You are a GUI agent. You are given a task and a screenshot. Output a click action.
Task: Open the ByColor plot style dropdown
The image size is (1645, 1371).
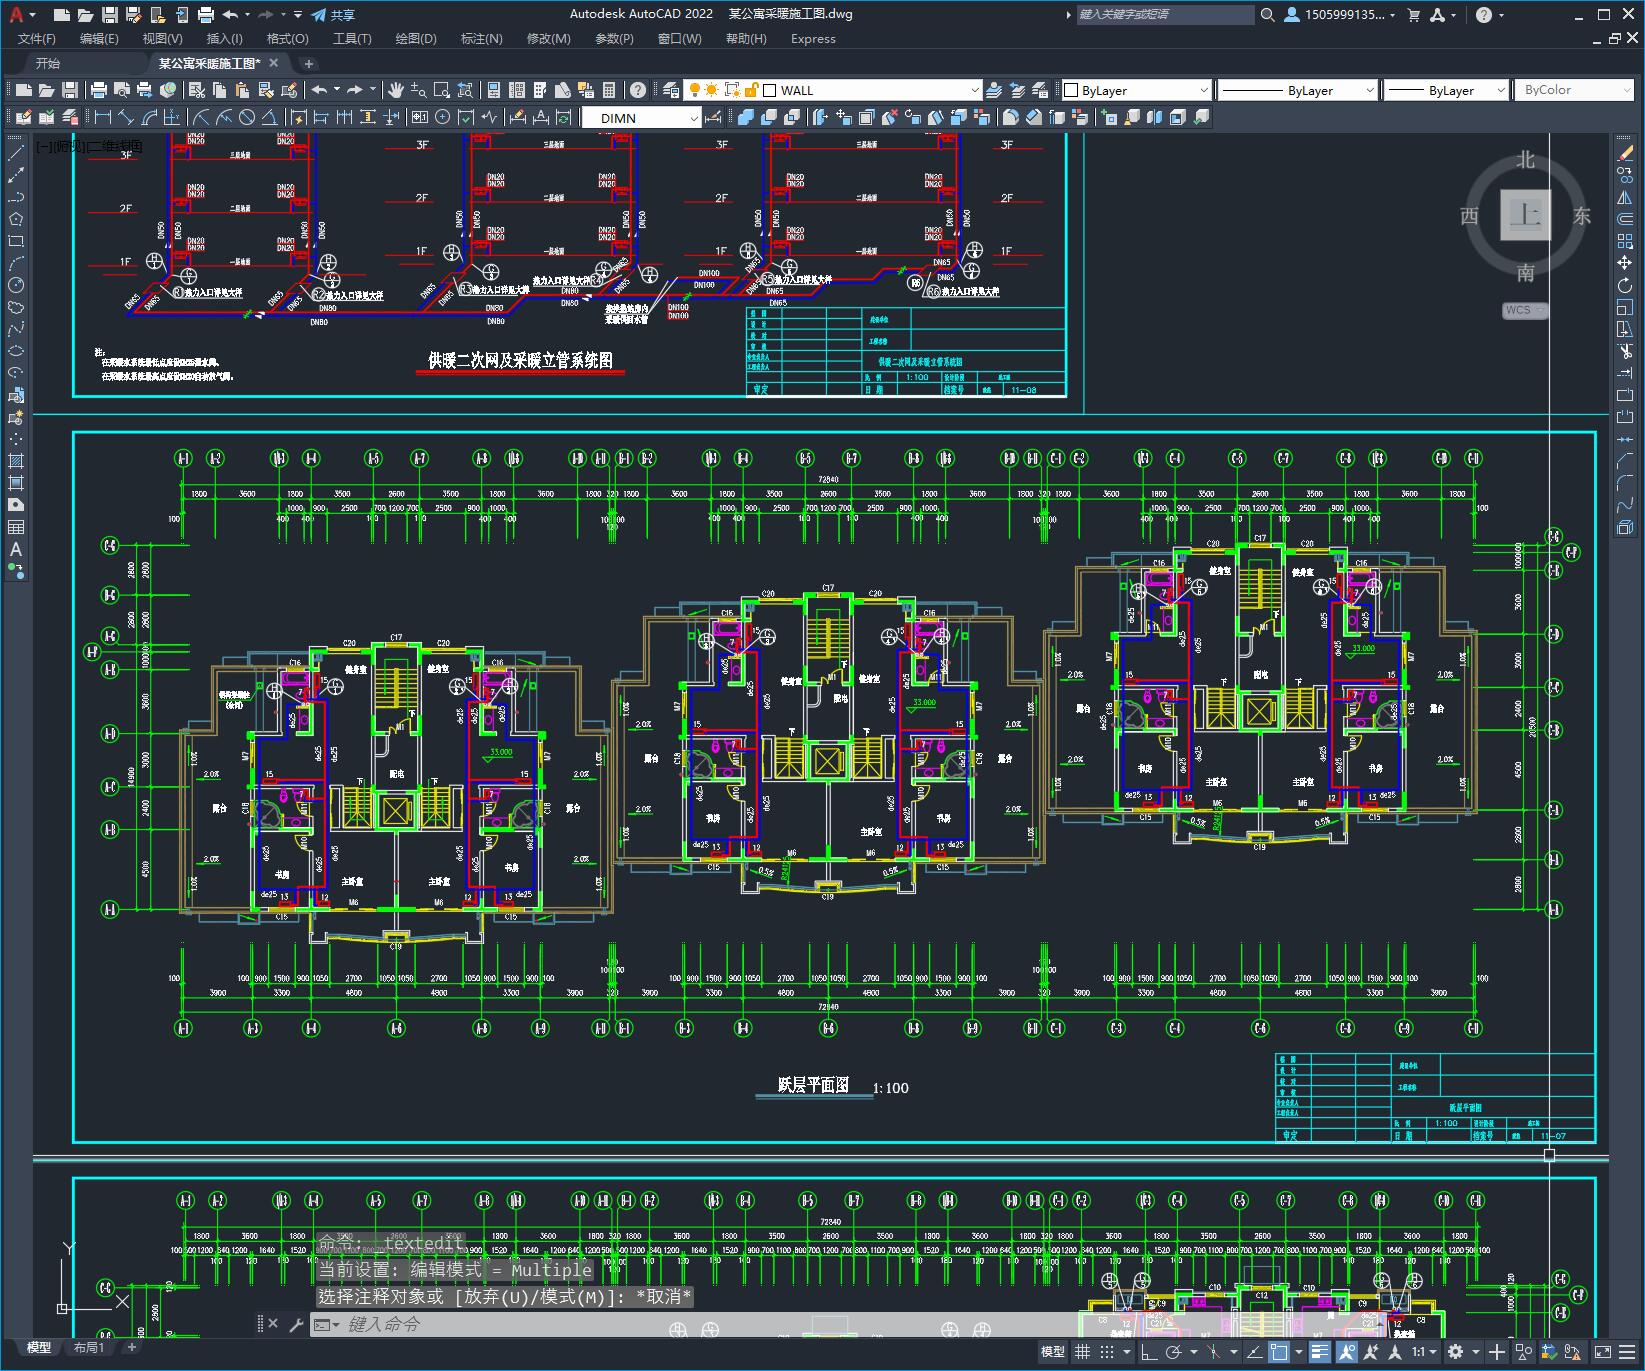tap(1573, 90)
